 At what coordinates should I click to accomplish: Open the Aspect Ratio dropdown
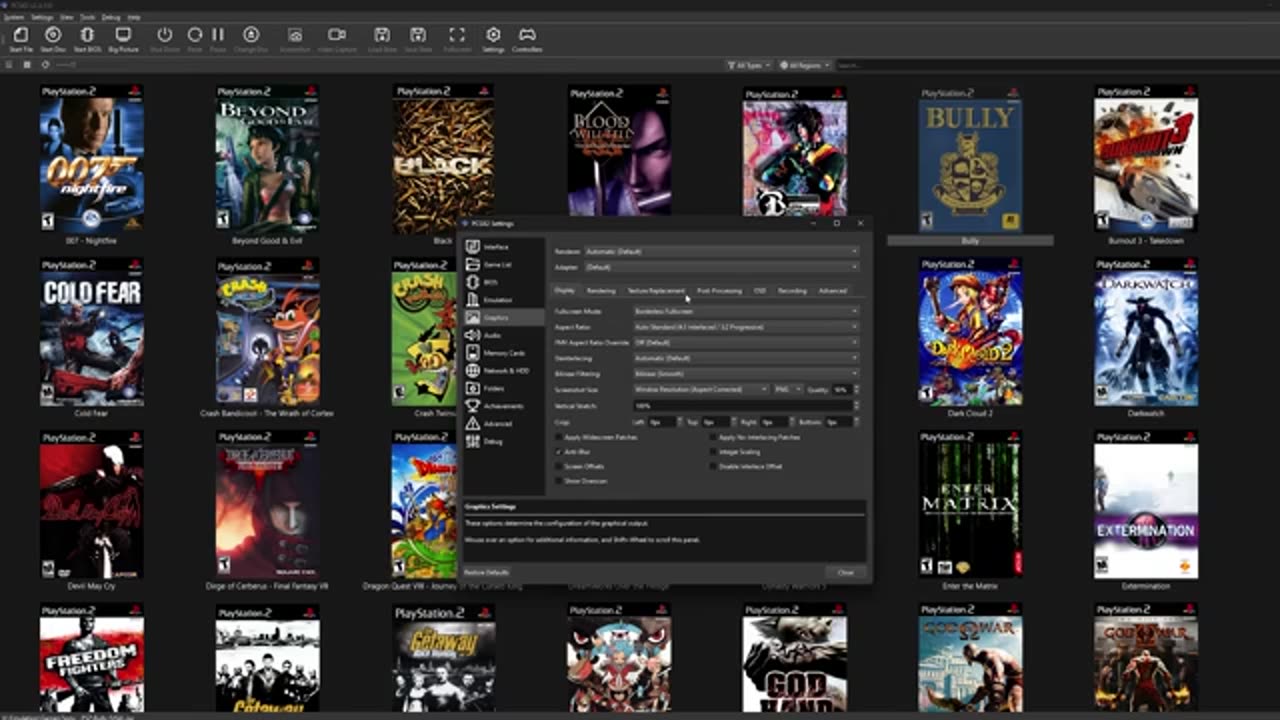[x=746, y=327]
